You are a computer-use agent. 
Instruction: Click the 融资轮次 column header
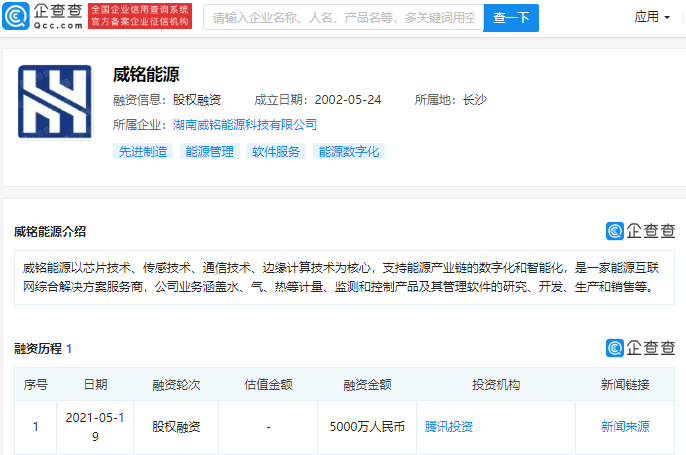point(176,385)
